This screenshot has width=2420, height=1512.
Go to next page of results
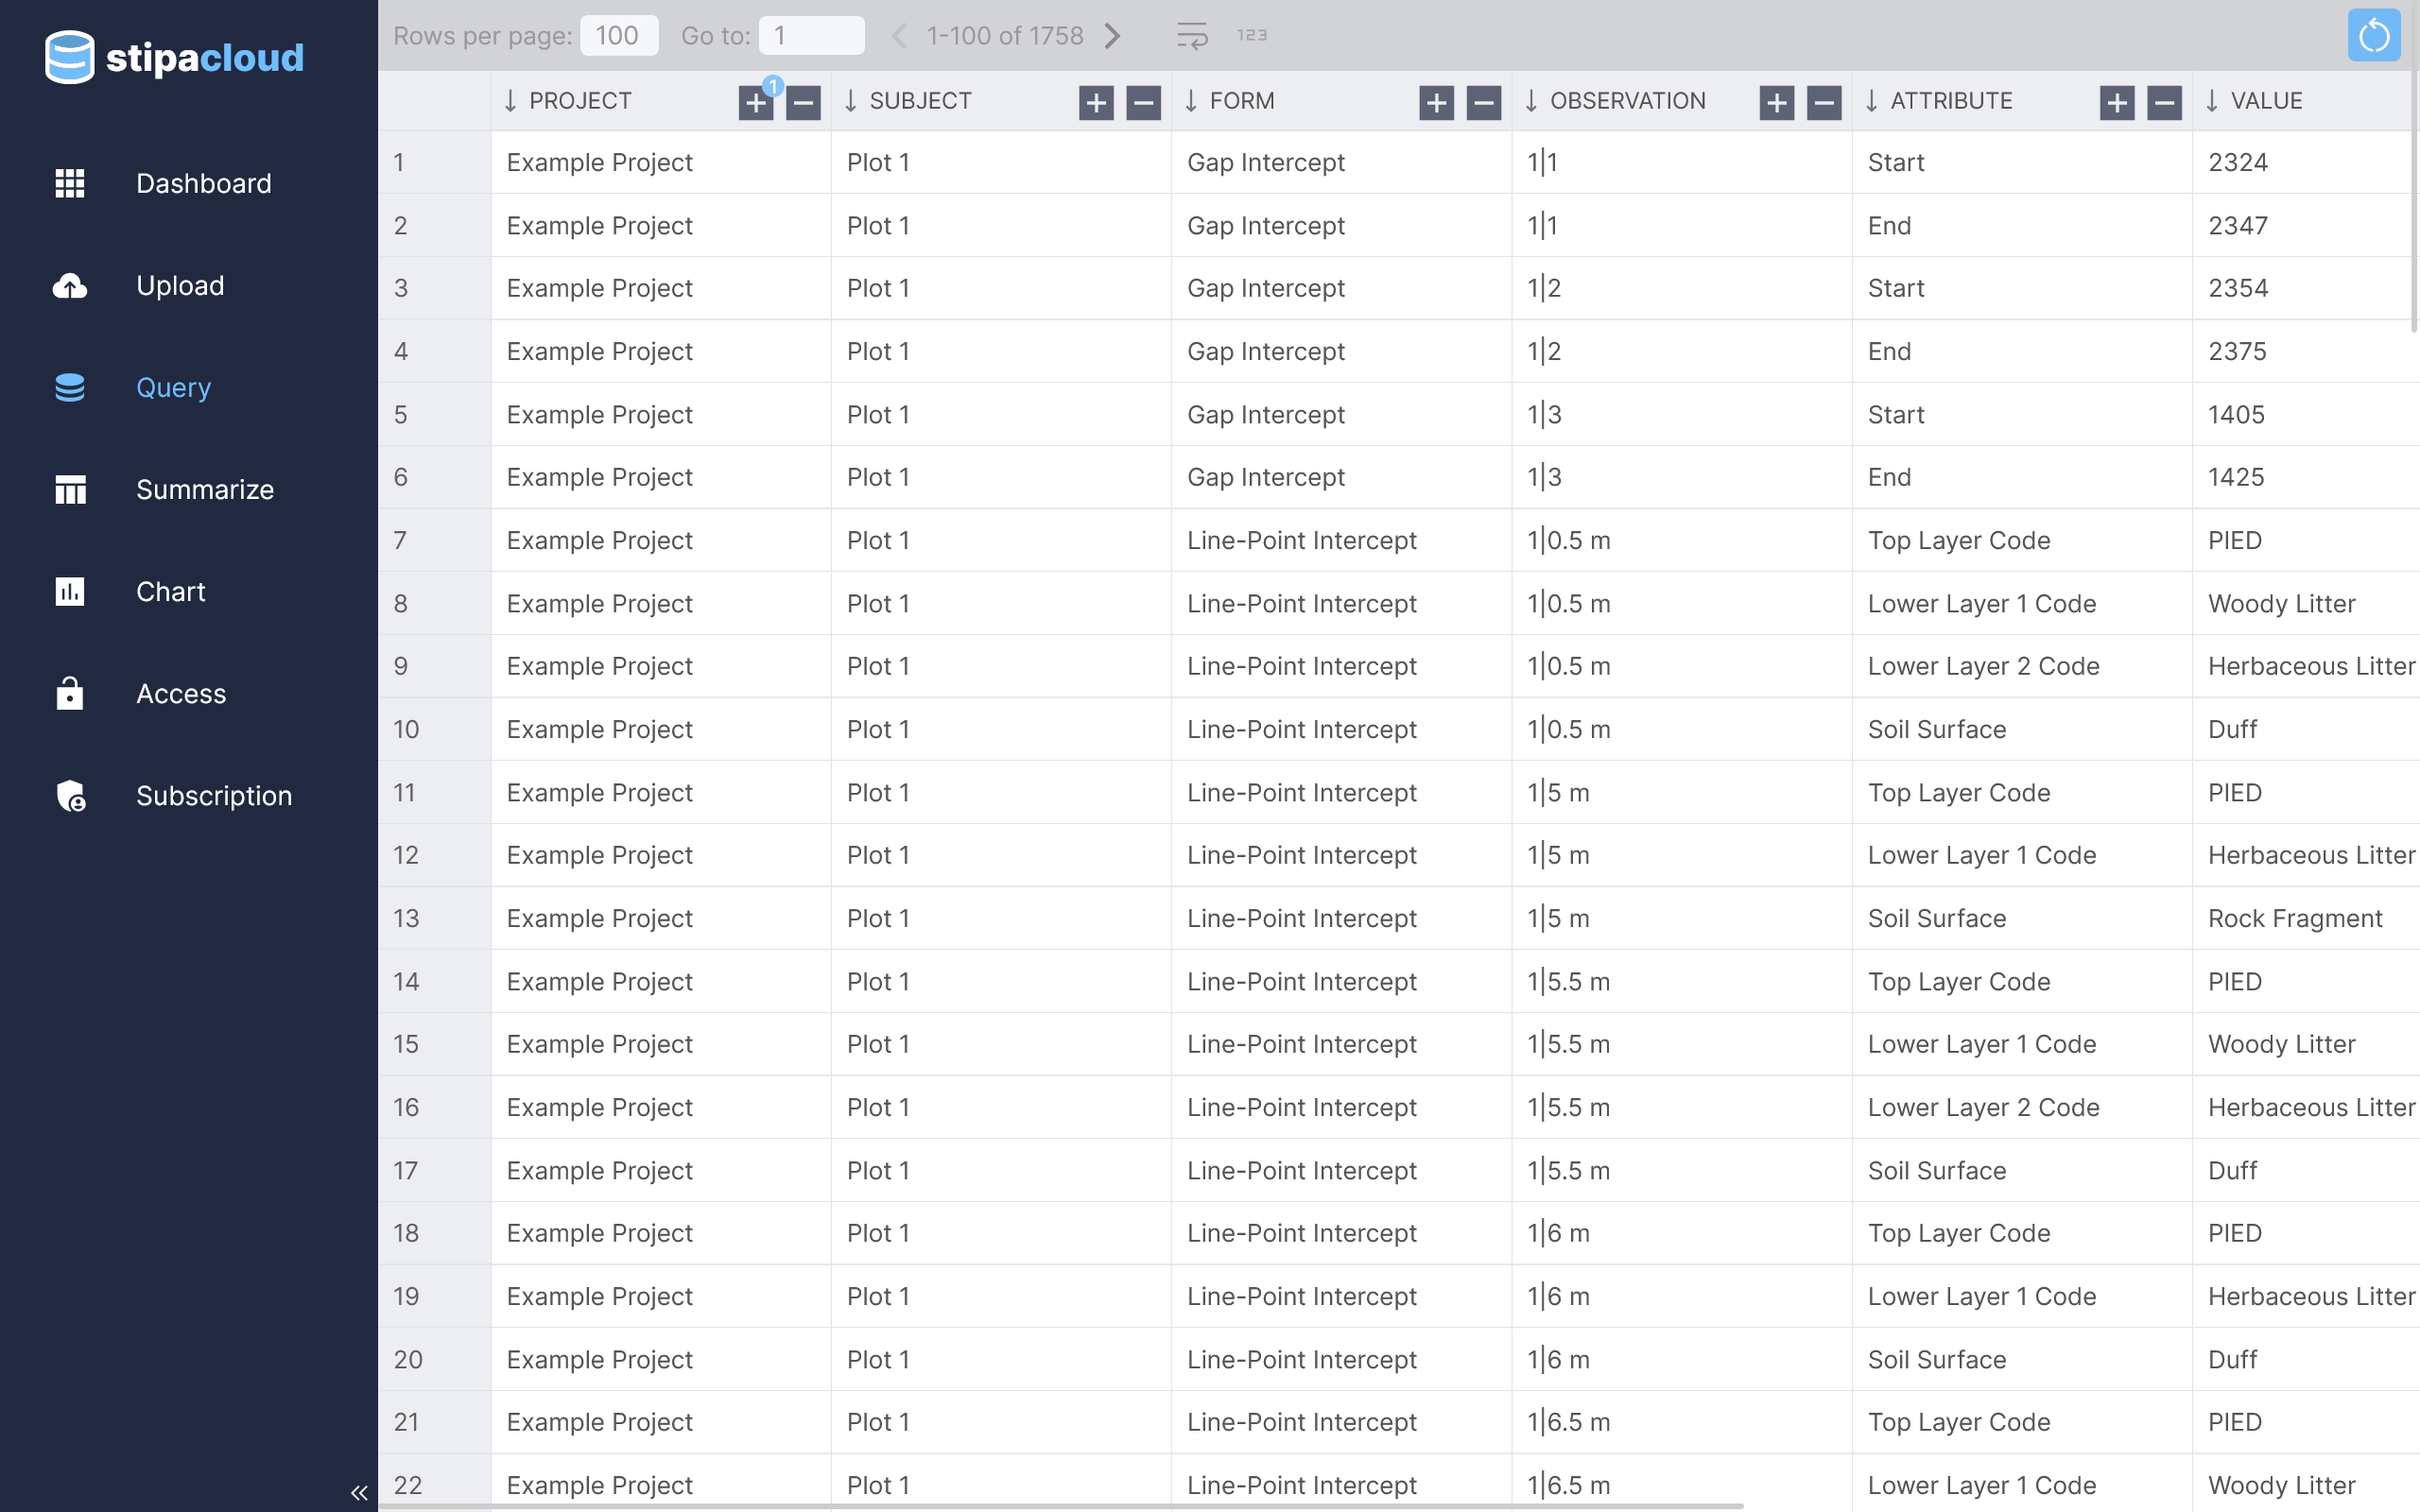pyautogui.click(x=1113, y=36)
